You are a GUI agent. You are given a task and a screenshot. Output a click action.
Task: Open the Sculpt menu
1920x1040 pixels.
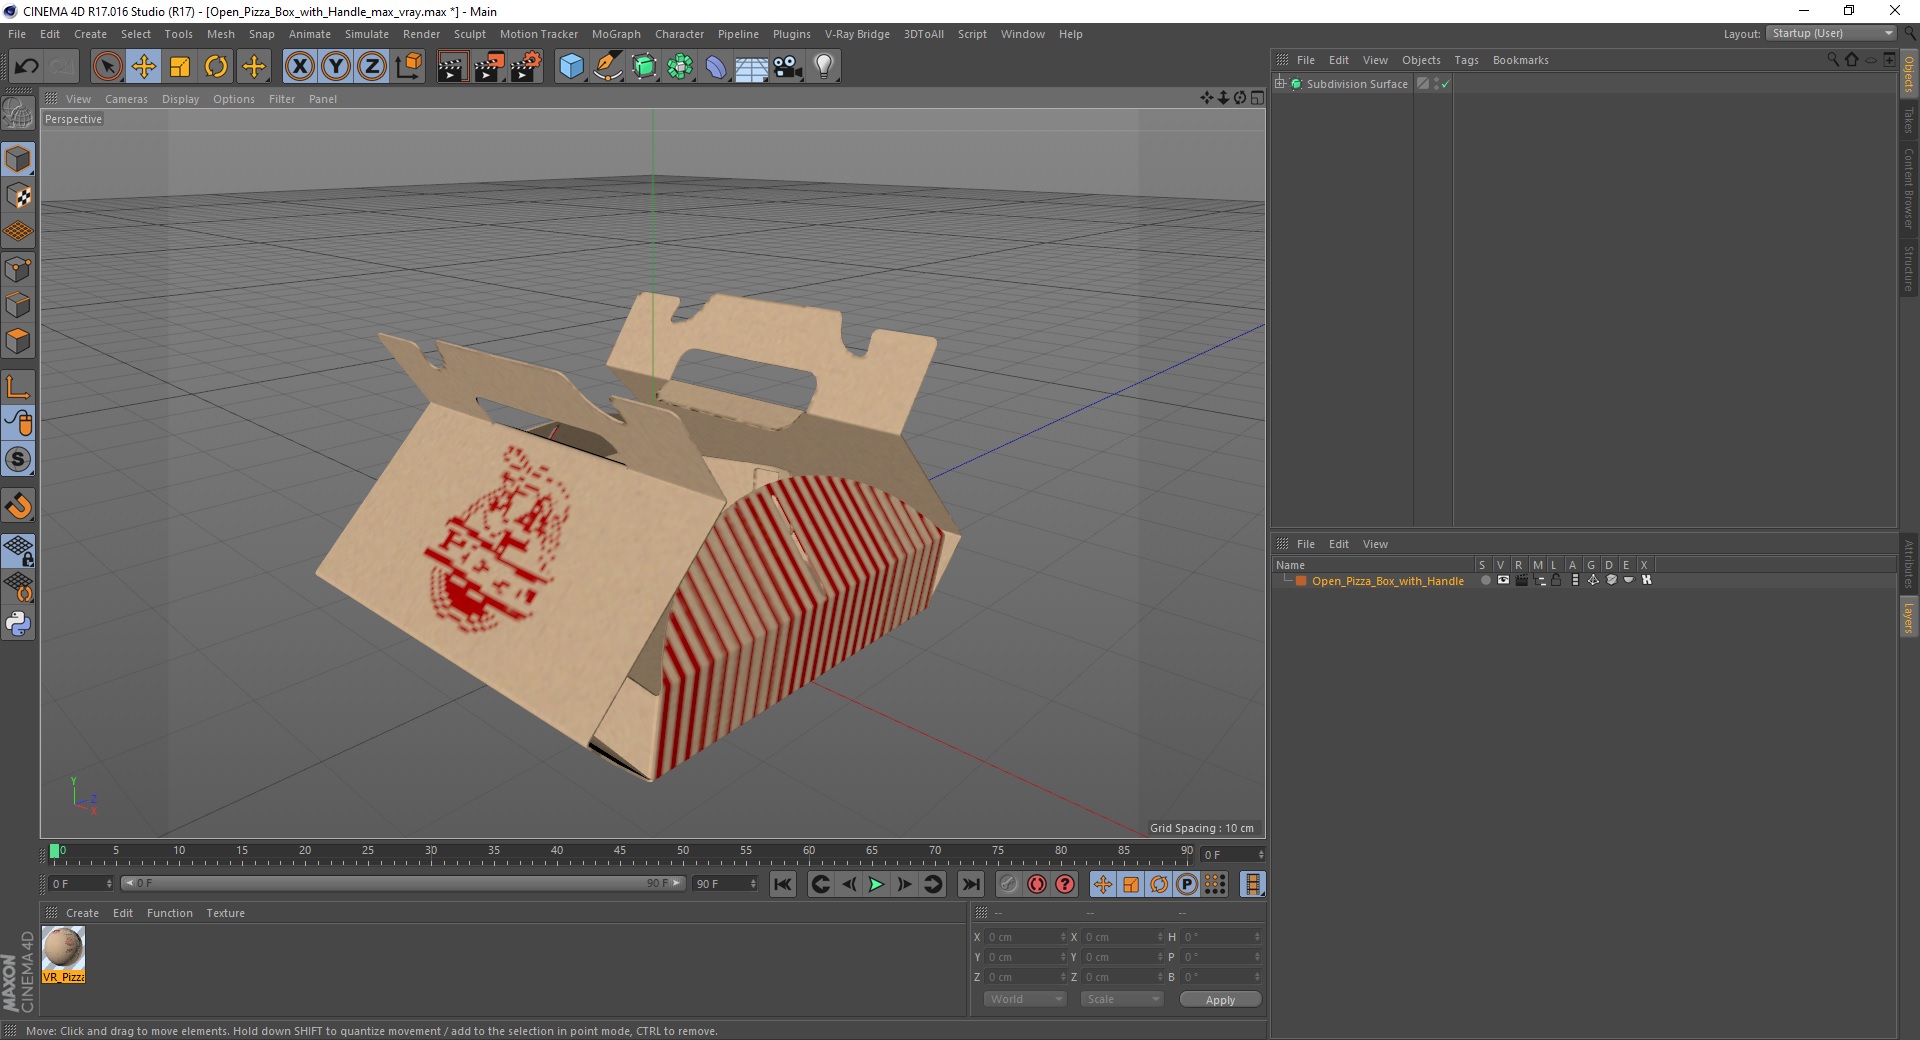point(469,34)
